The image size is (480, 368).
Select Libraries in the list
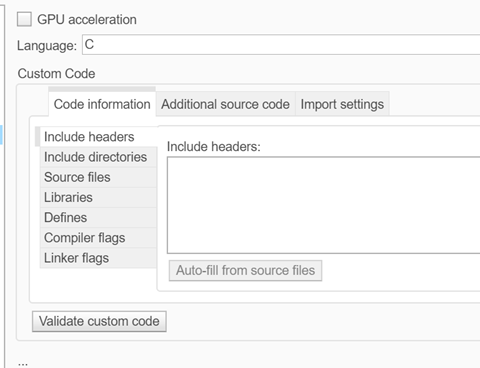coord(98,197)
